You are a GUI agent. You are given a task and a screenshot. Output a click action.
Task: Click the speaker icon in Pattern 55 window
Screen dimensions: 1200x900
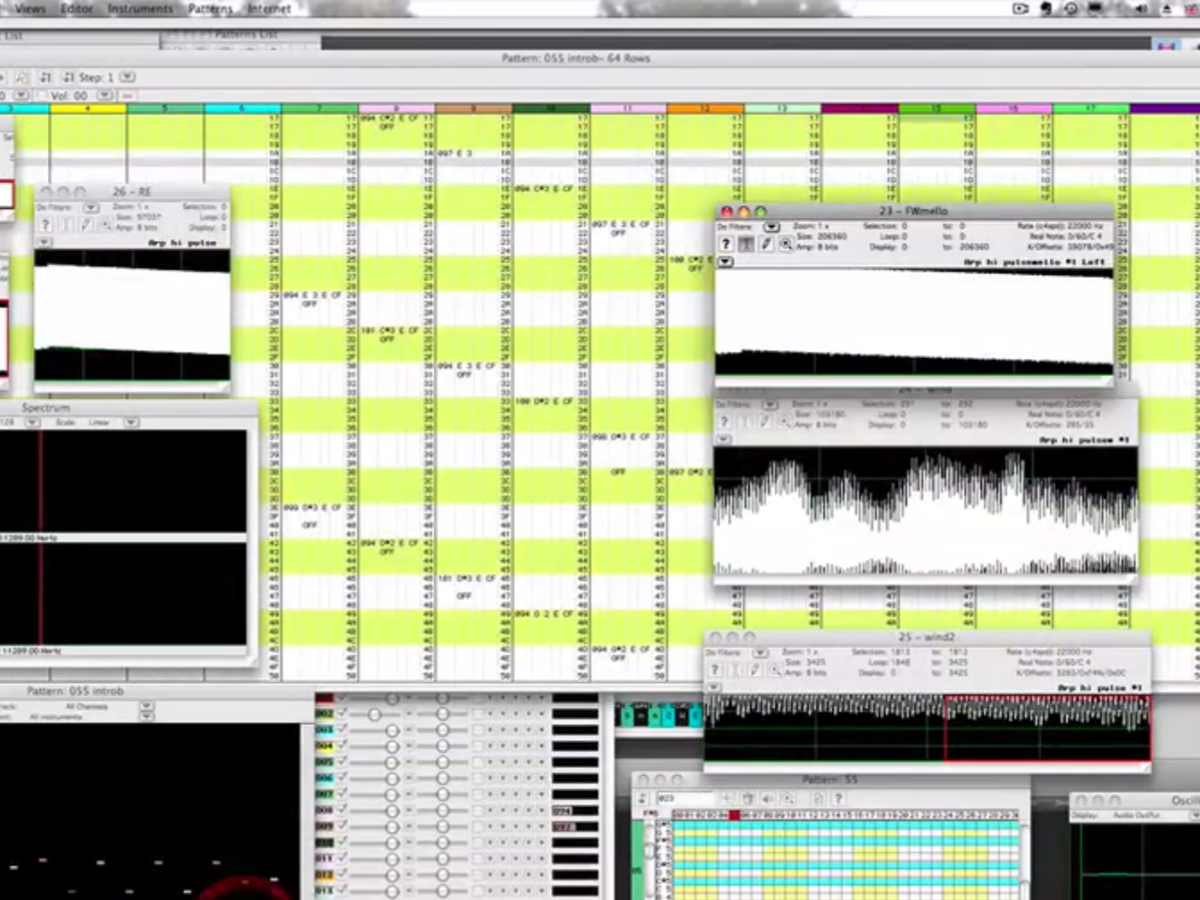click(768, 798)
